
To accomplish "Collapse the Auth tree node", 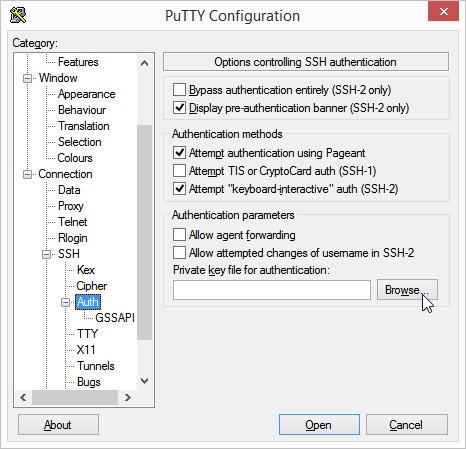I will point(66,302).
